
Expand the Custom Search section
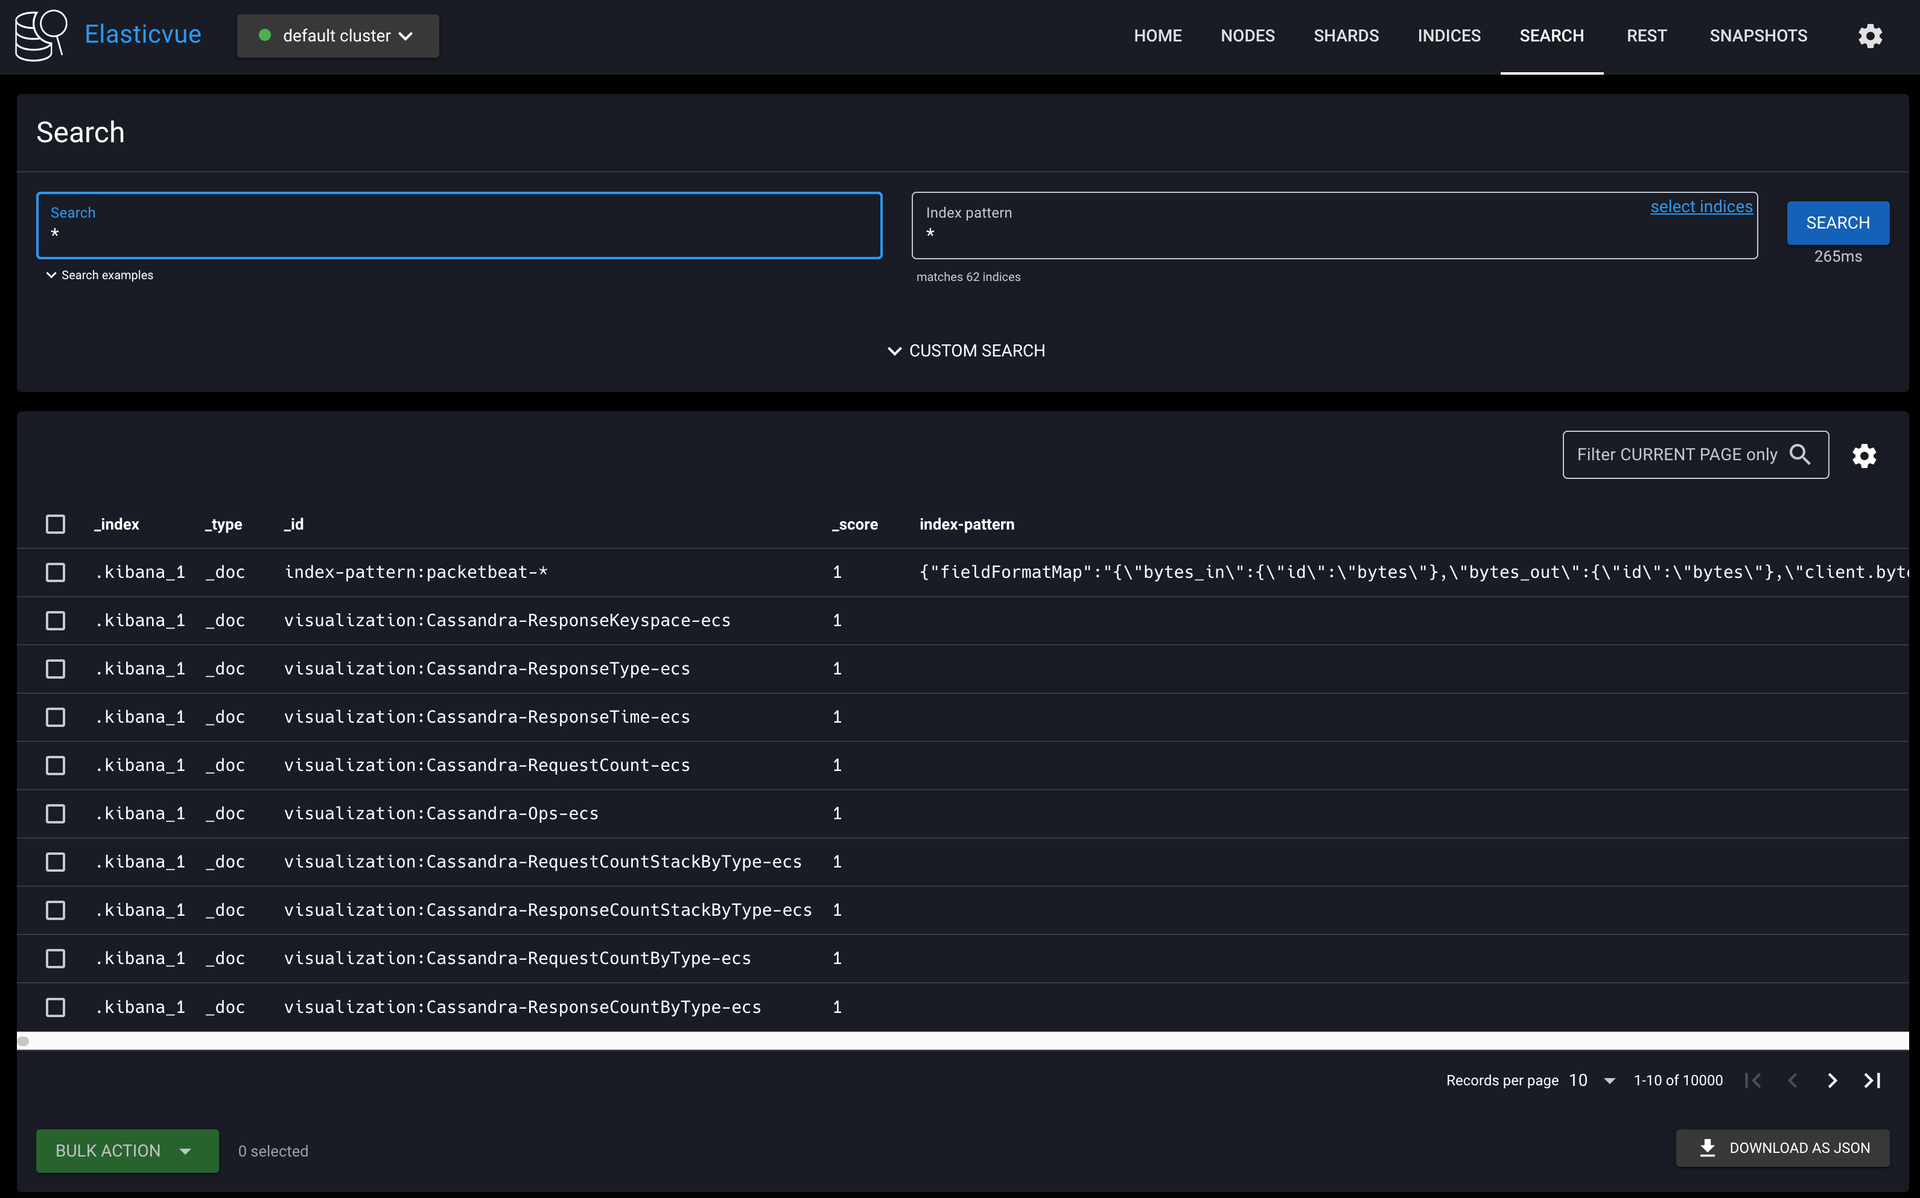tap(965, 351)
